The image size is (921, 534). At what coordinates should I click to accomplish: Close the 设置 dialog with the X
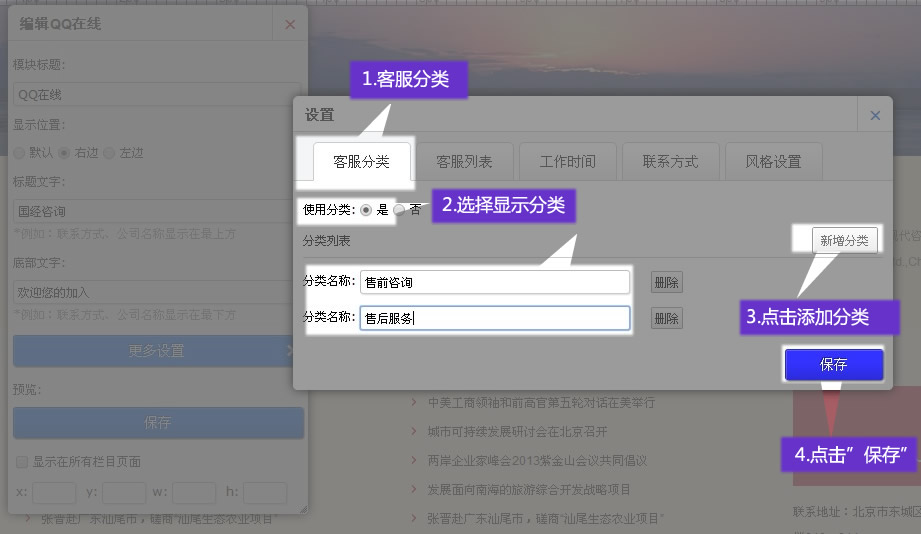[875, 115]
